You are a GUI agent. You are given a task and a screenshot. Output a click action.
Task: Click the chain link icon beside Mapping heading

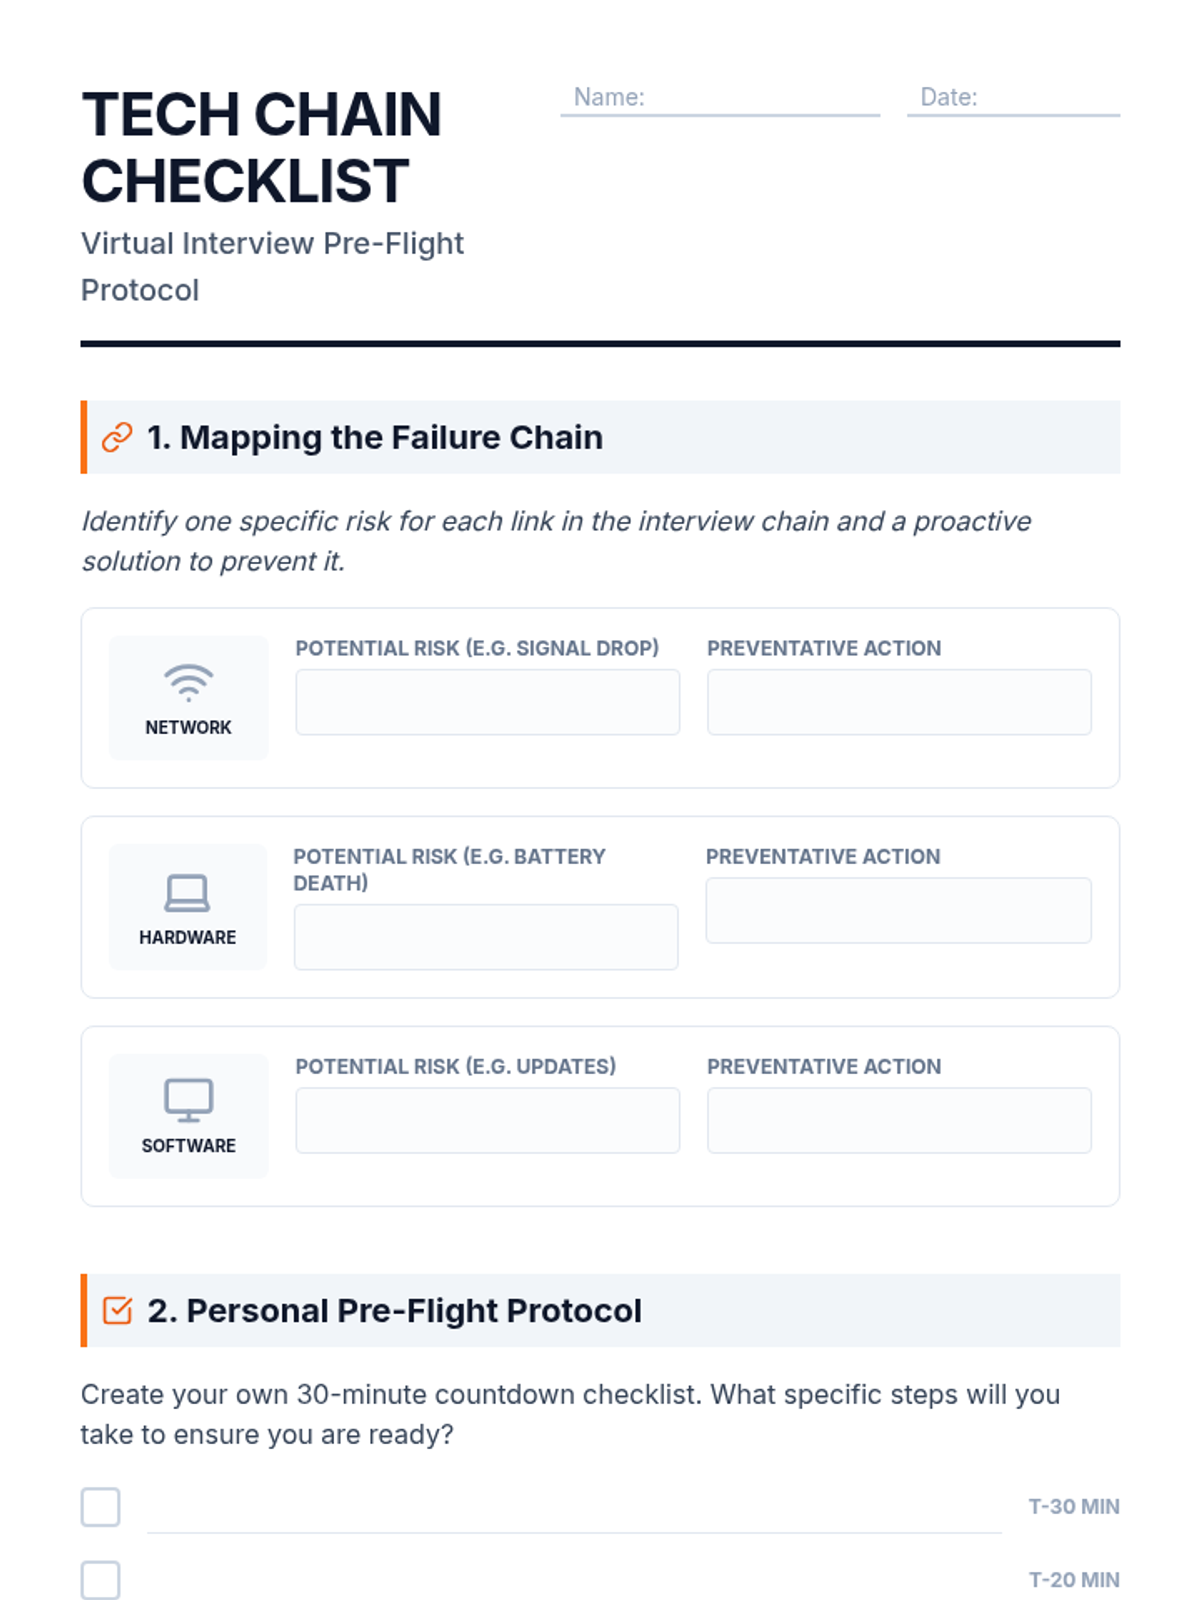pyautogui.click(x=117, y=437)
